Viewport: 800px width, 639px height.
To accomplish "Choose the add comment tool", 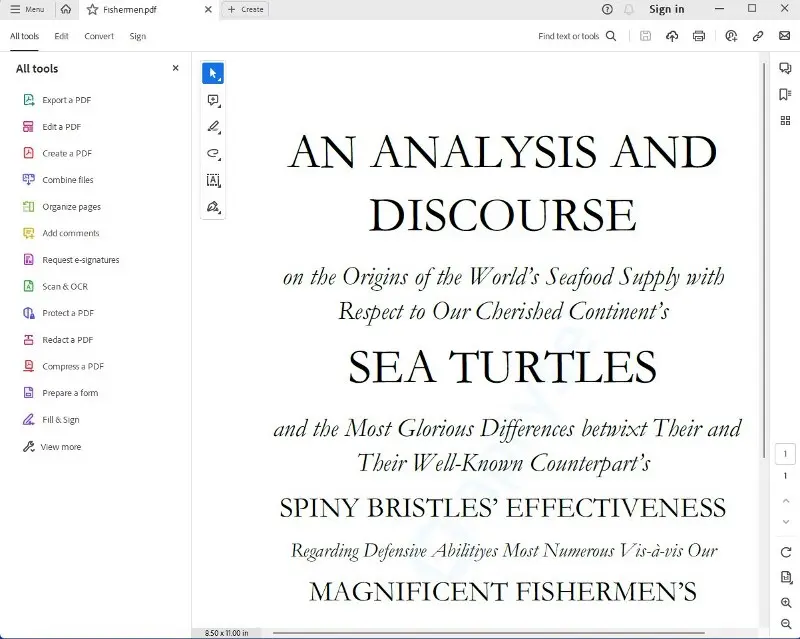I will coord(213,100).
